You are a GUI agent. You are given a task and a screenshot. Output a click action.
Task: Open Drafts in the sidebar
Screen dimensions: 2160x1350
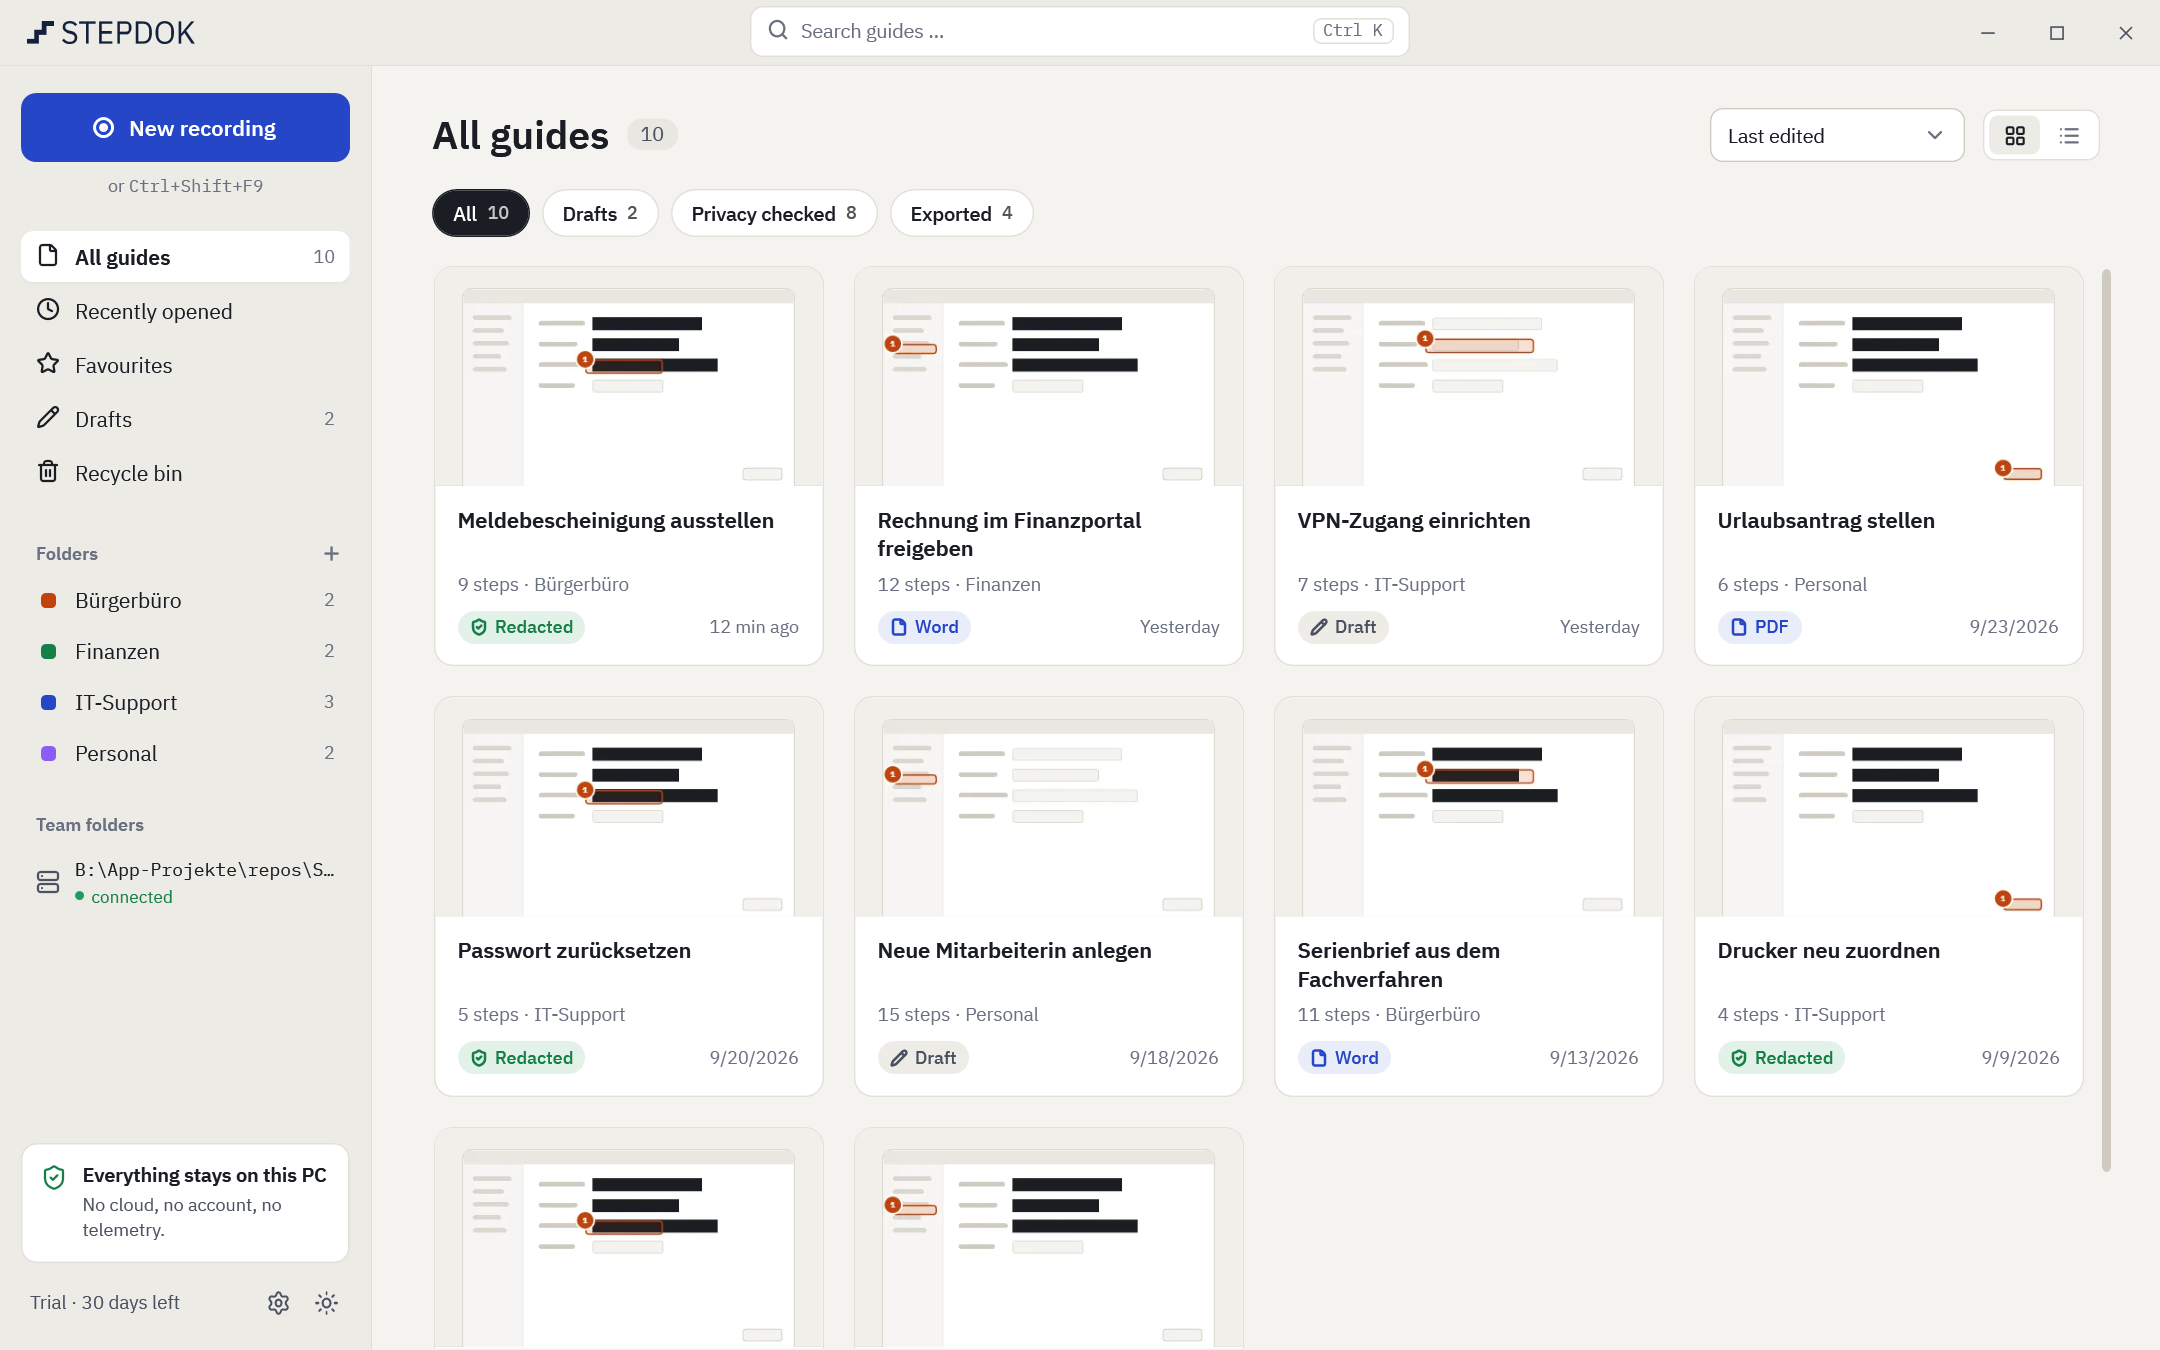point(185,419)
